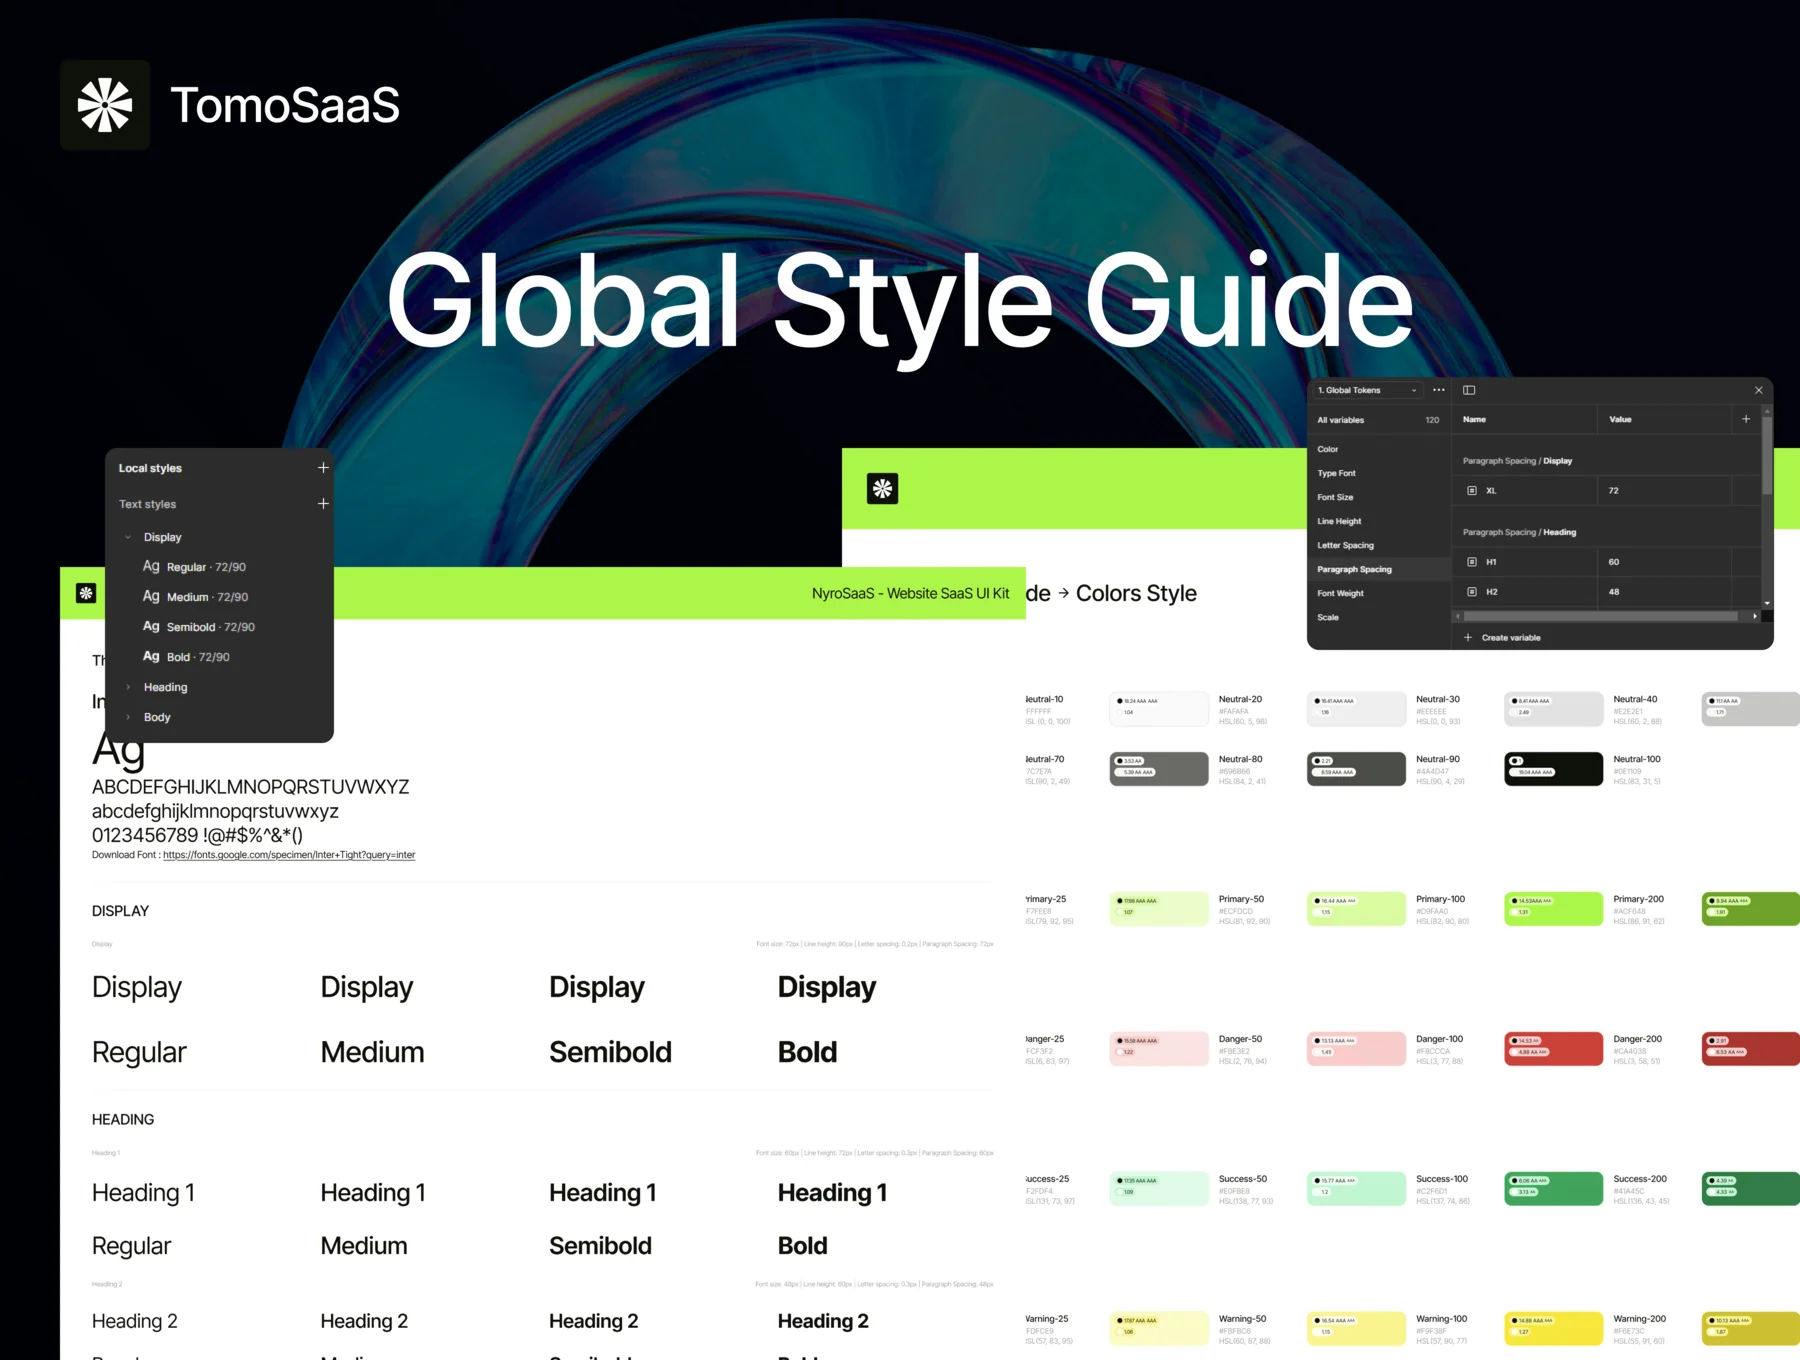
Task: Click the XL variable type icon
Action: 1471,491
